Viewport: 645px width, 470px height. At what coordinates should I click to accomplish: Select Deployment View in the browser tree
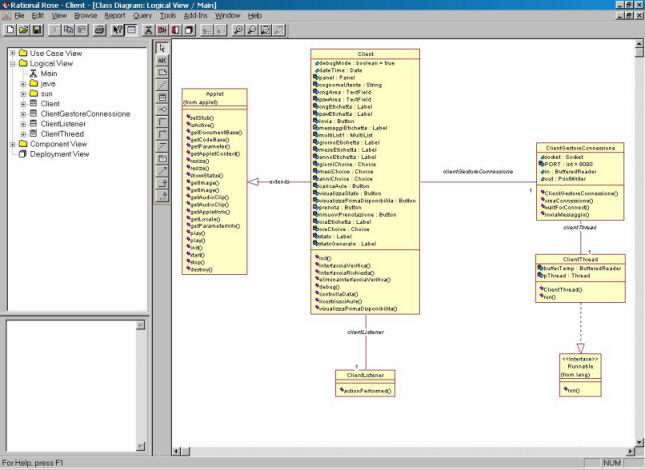coord(59,154)
